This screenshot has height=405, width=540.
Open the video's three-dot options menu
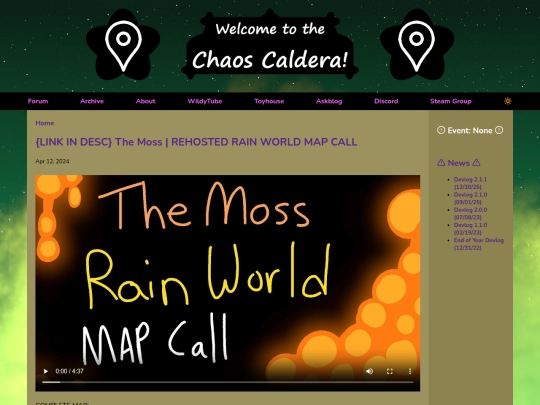[x=410, y=371]
